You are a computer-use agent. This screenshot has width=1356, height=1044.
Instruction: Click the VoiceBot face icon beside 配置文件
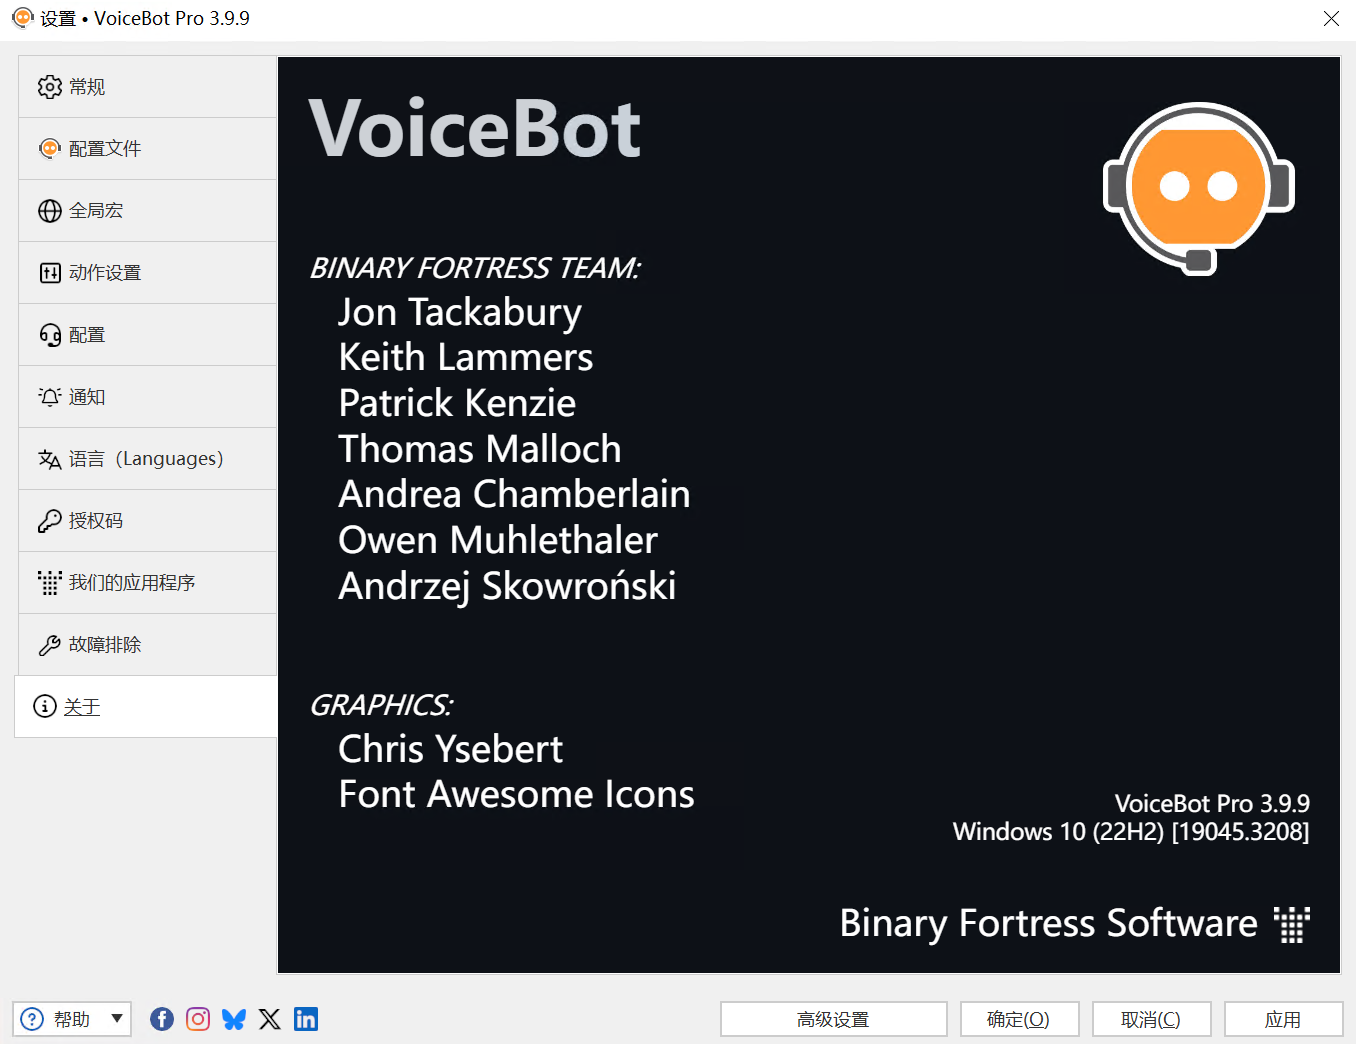click(x=50, y=149)
